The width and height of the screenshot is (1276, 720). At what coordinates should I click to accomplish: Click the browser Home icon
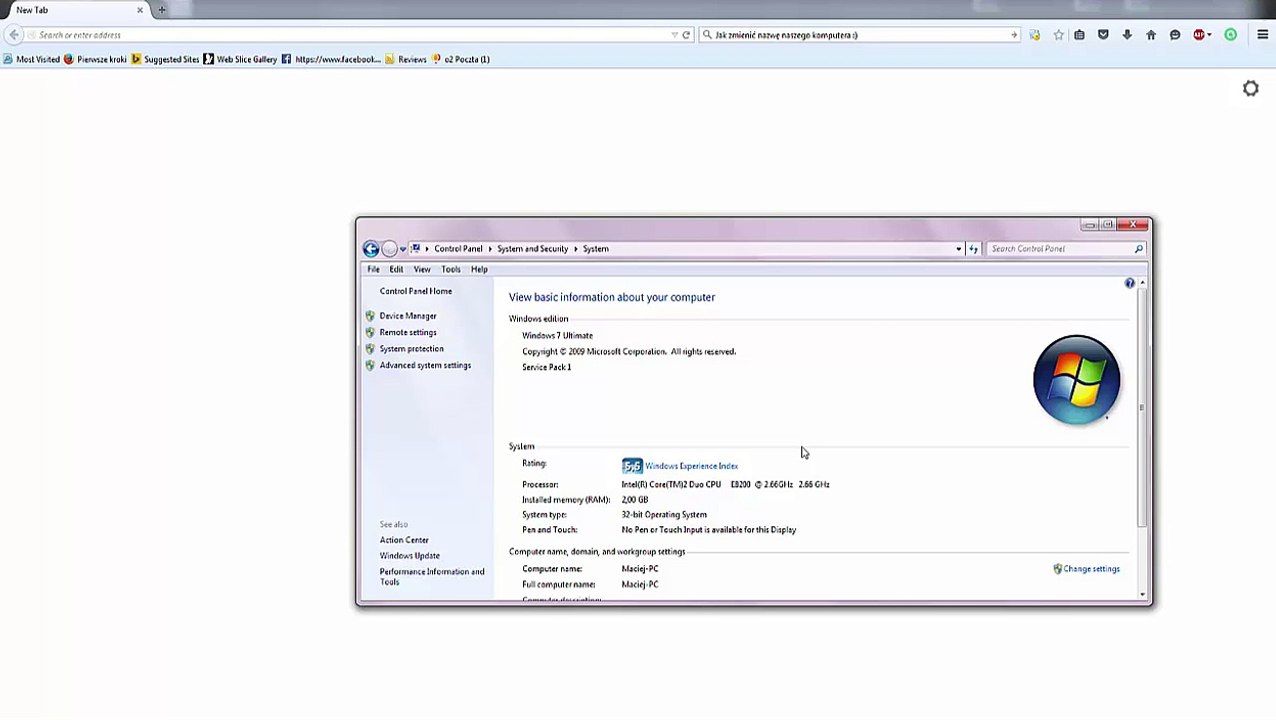1151,35
